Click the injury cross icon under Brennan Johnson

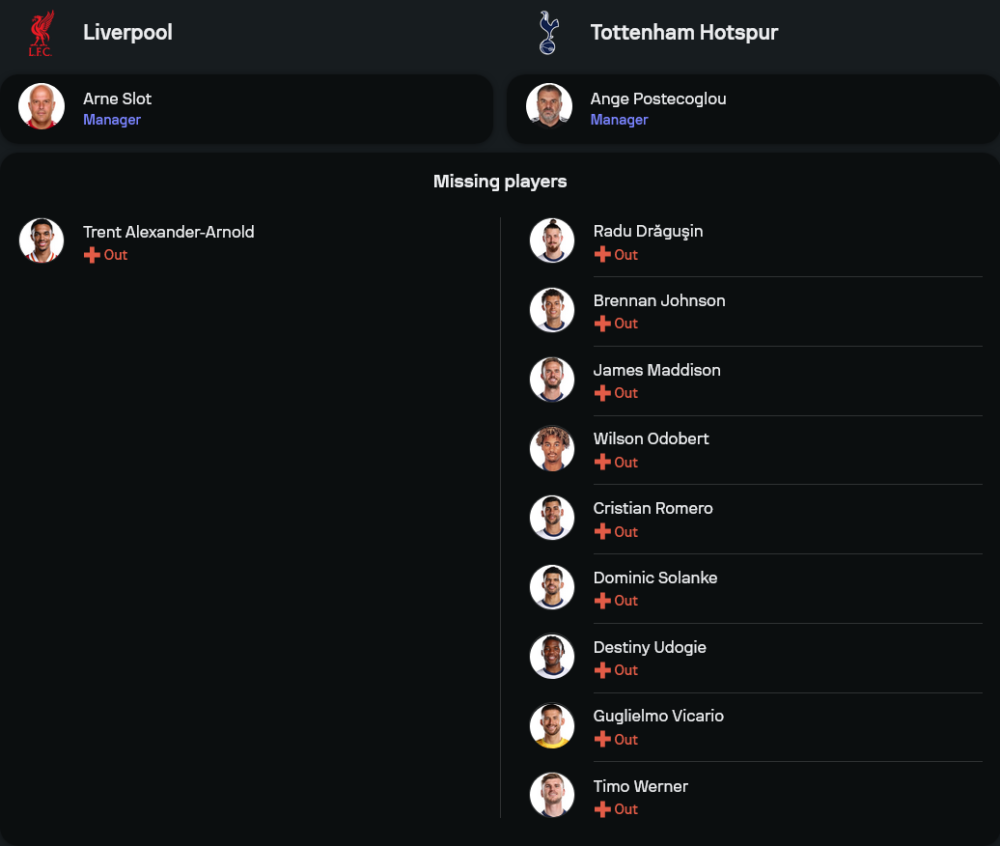[x=602, y=324]
